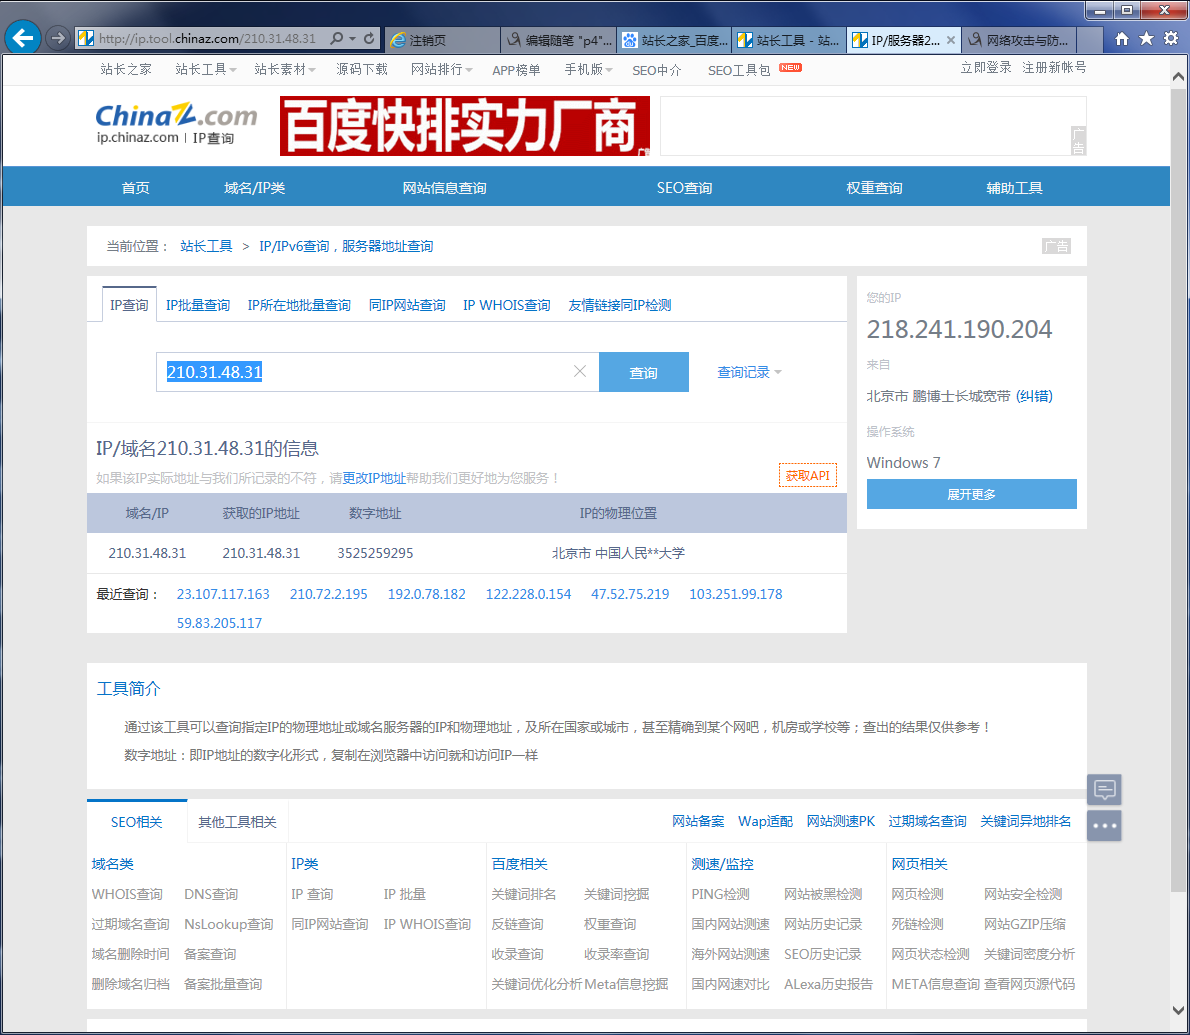
Task: Select the IP所在地批量查询 tab
Action: [x=299, y=305]
